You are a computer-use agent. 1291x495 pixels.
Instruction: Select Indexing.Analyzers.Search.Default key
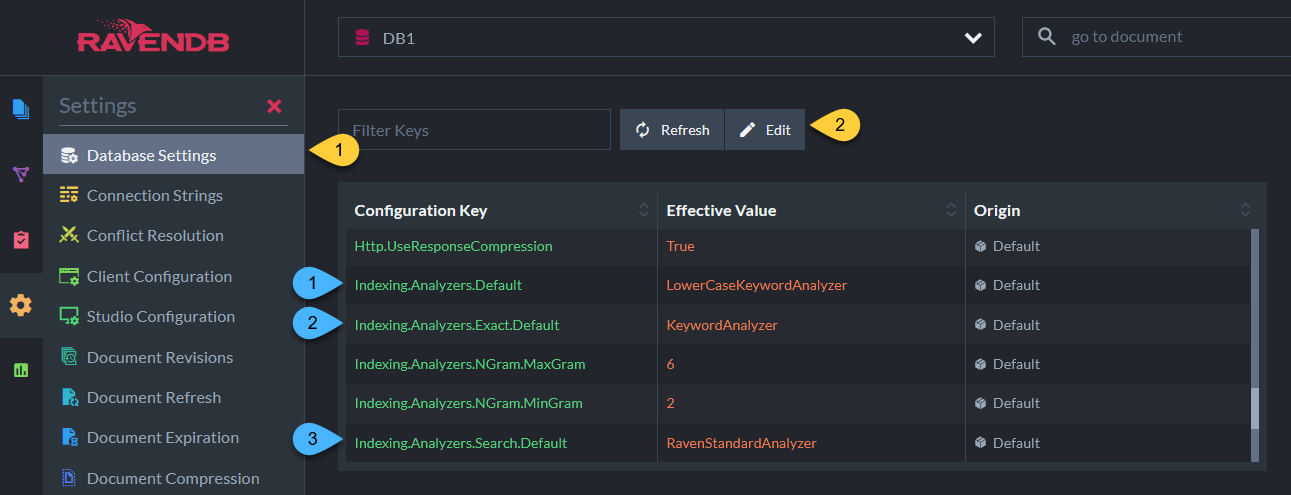pos(461,443)
